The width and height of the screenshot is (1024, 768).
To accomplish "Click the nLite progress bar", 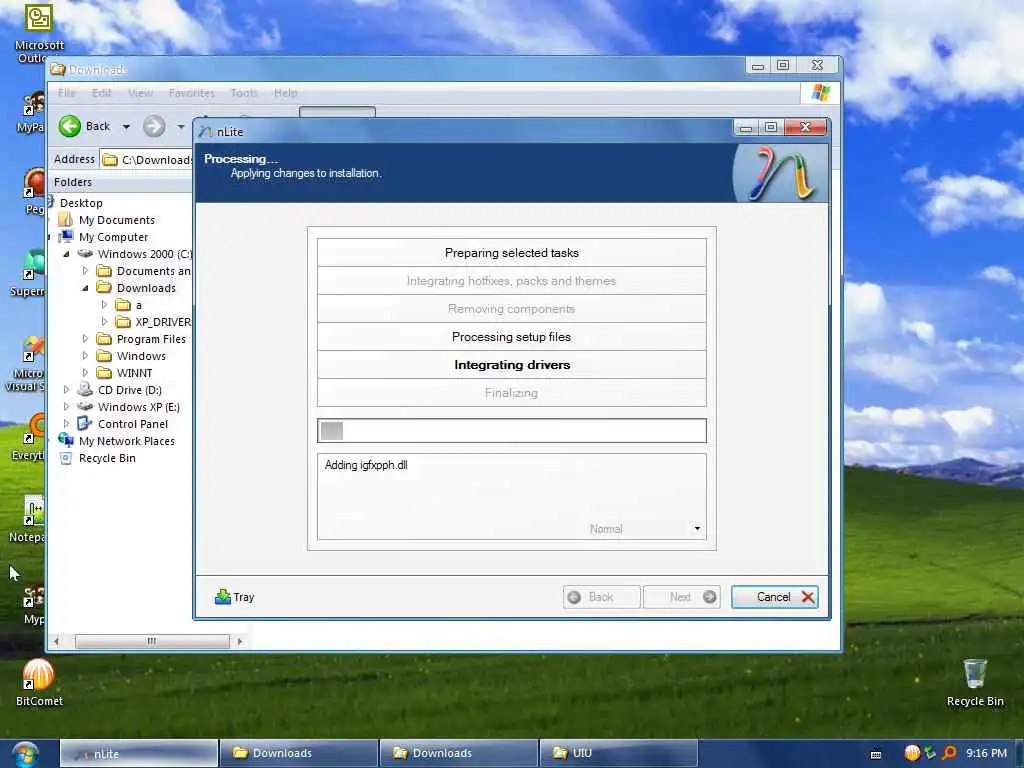I will point(511,431).
